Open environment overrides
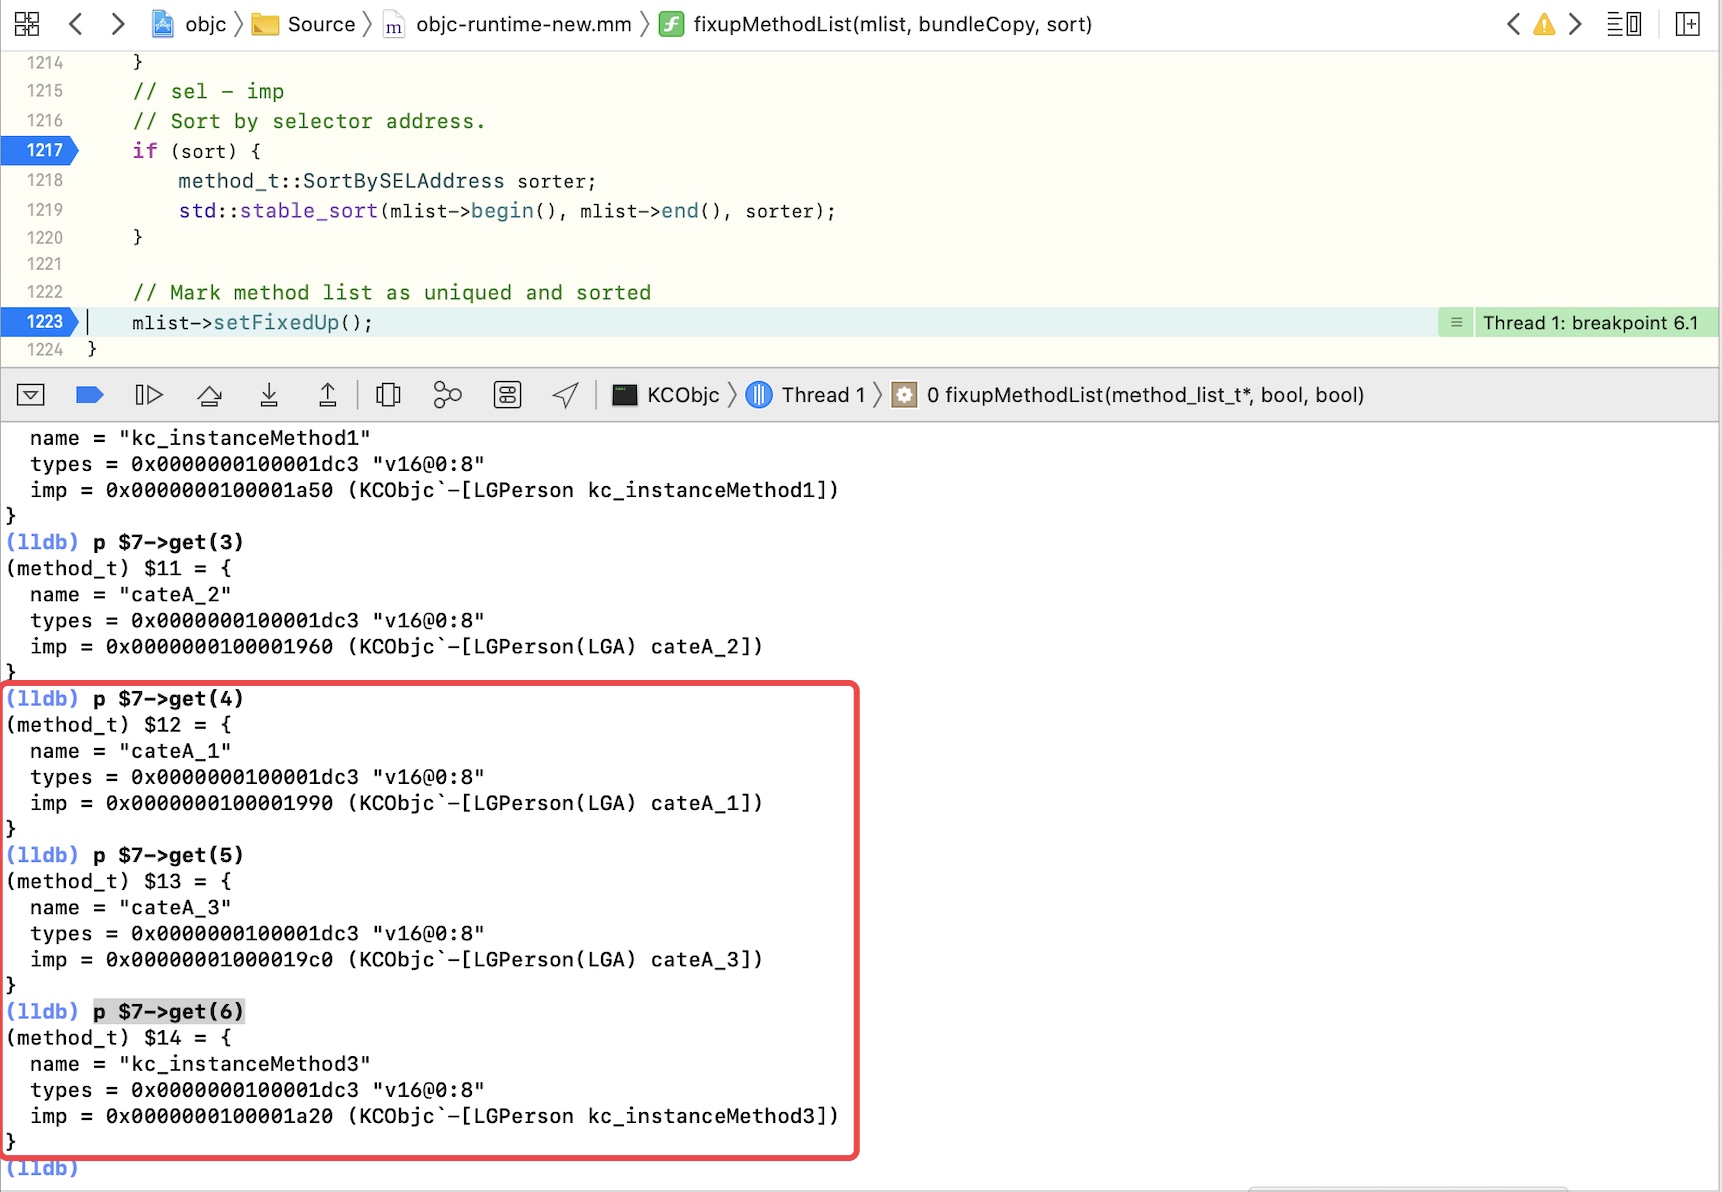The image size is (1722, 1192). click(x=507, y=395)
